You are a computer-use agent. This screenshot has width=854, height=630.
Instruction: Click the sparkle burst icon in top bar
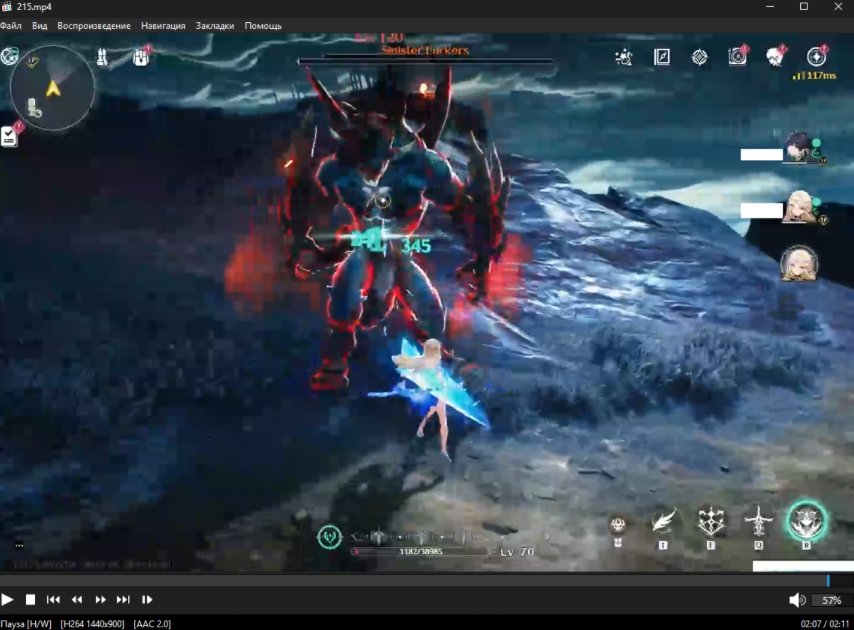[624, 57]
